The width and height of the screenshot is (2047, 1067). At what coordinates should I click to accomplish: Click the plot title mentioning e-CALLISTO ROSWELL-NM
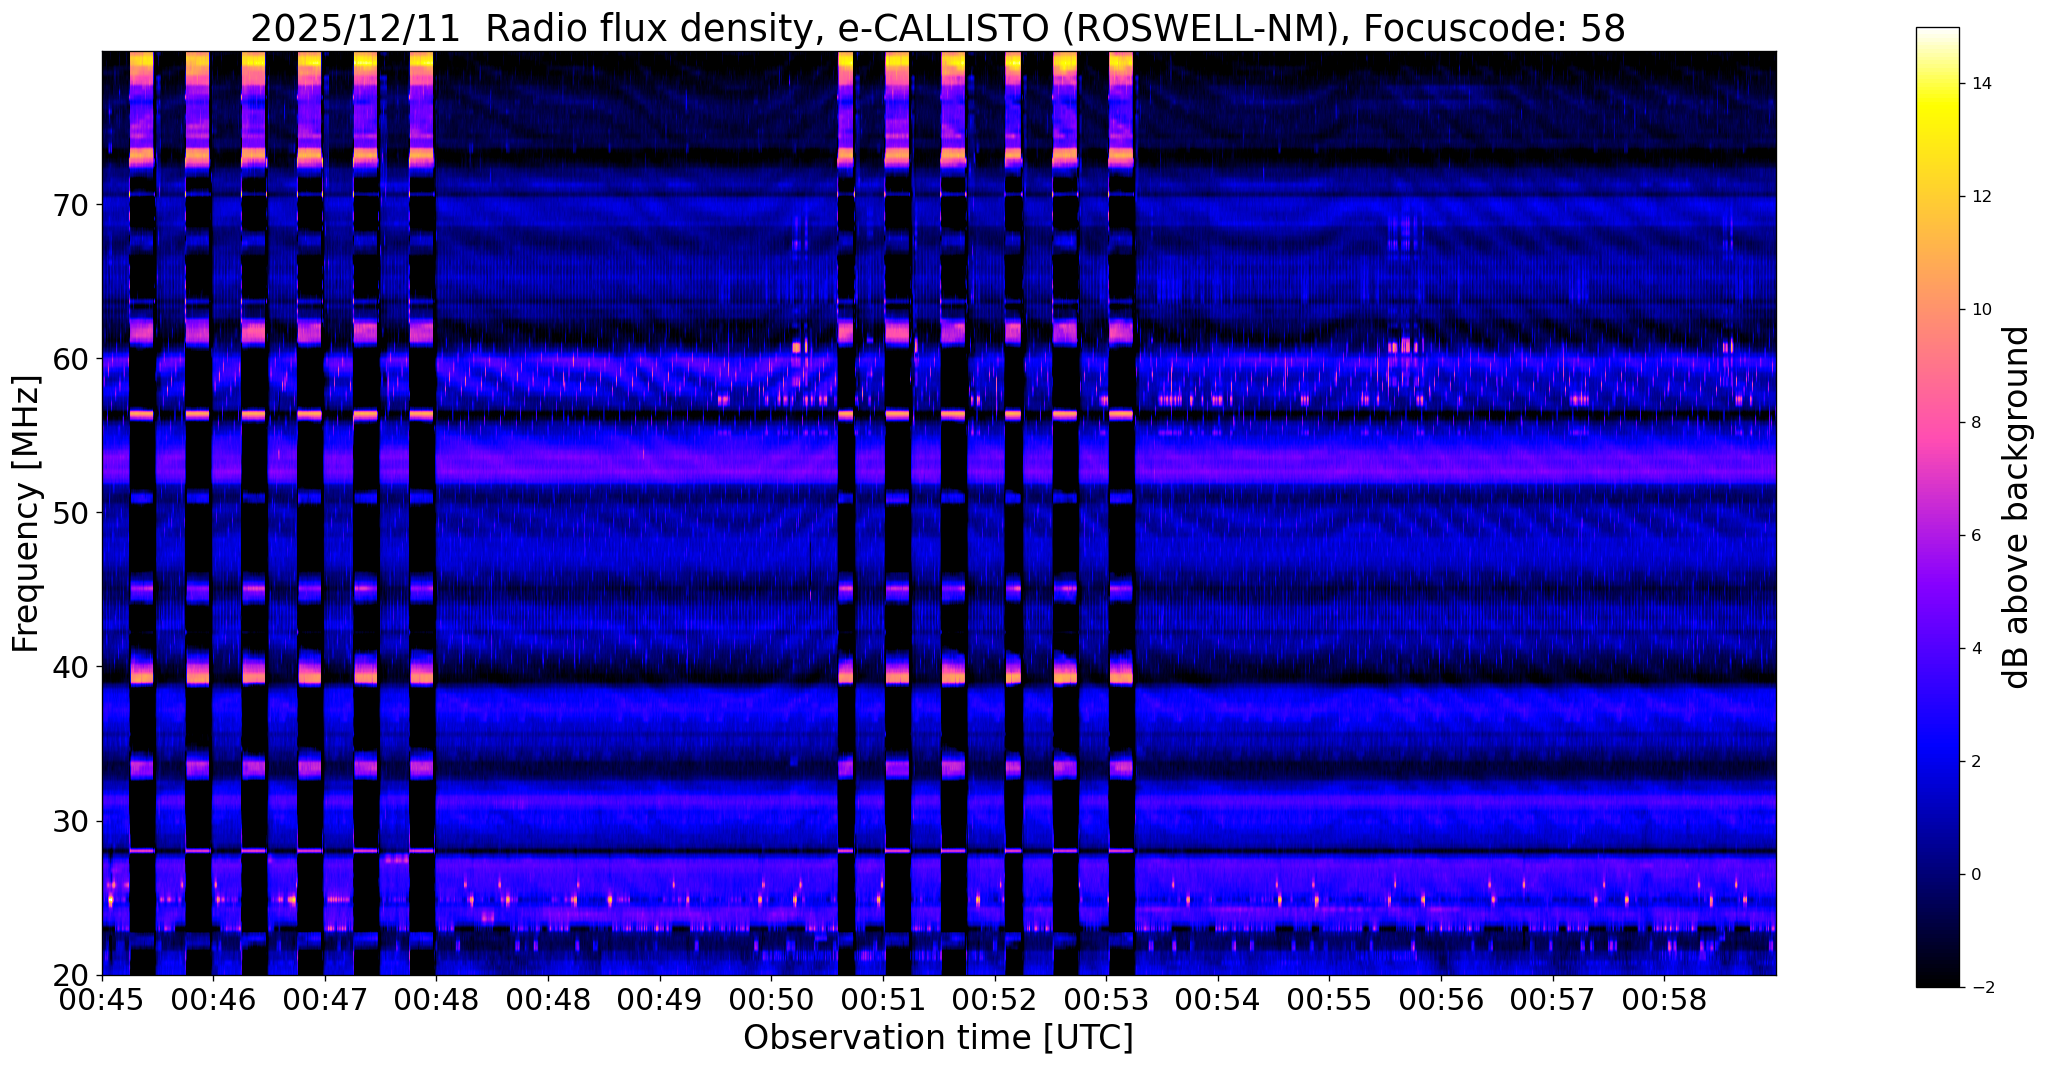[938, 28]
